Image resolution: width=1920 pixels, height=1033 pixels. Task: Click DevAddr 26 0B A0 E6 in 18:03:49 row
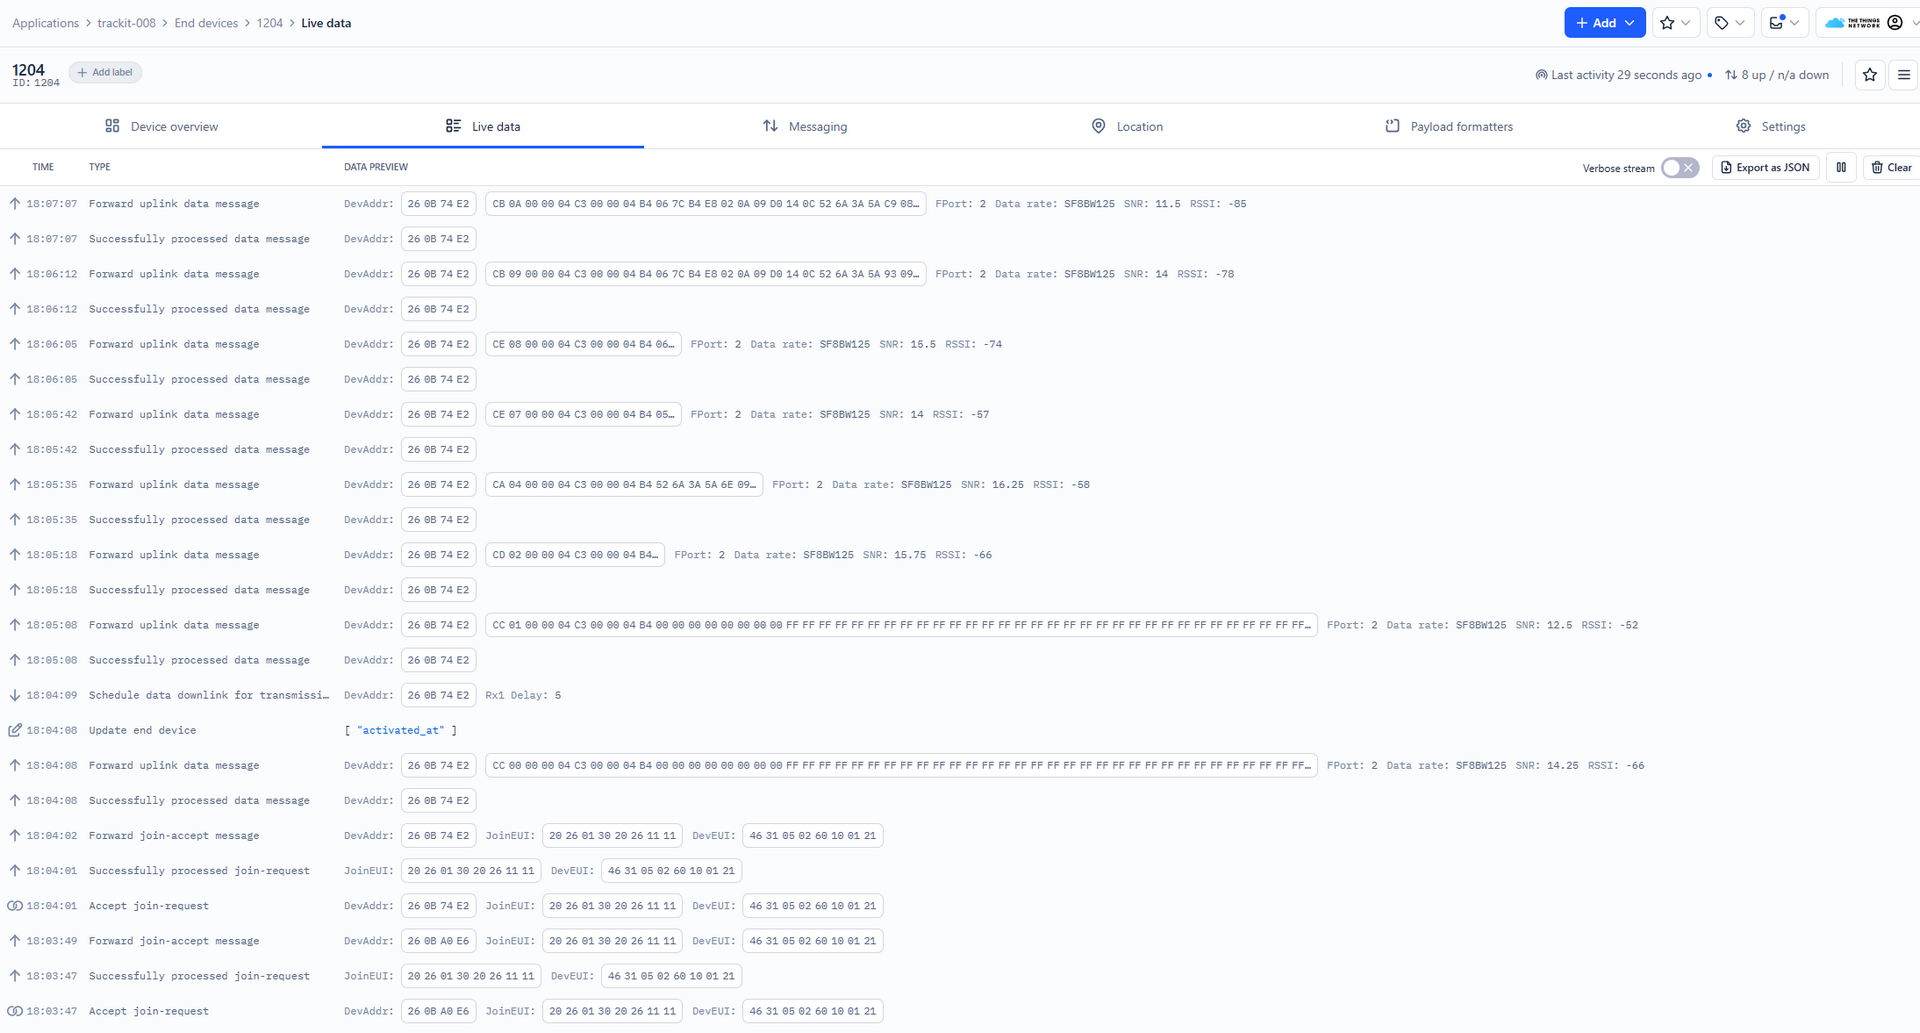(x=438, y=941)
